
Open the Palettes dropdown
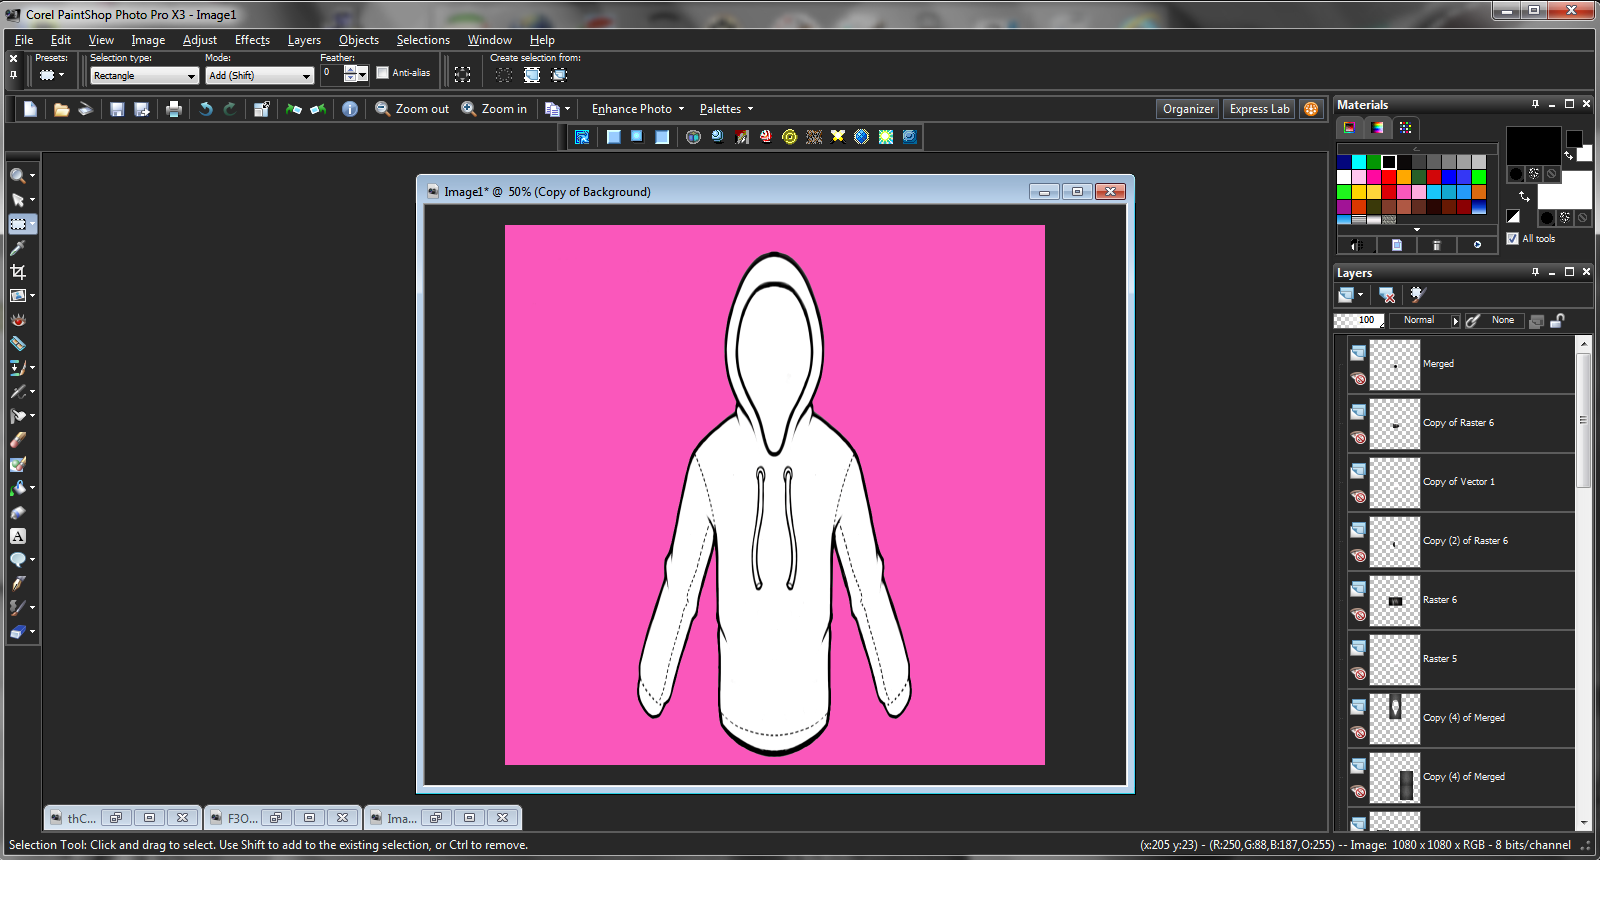[x=726, y=109]
